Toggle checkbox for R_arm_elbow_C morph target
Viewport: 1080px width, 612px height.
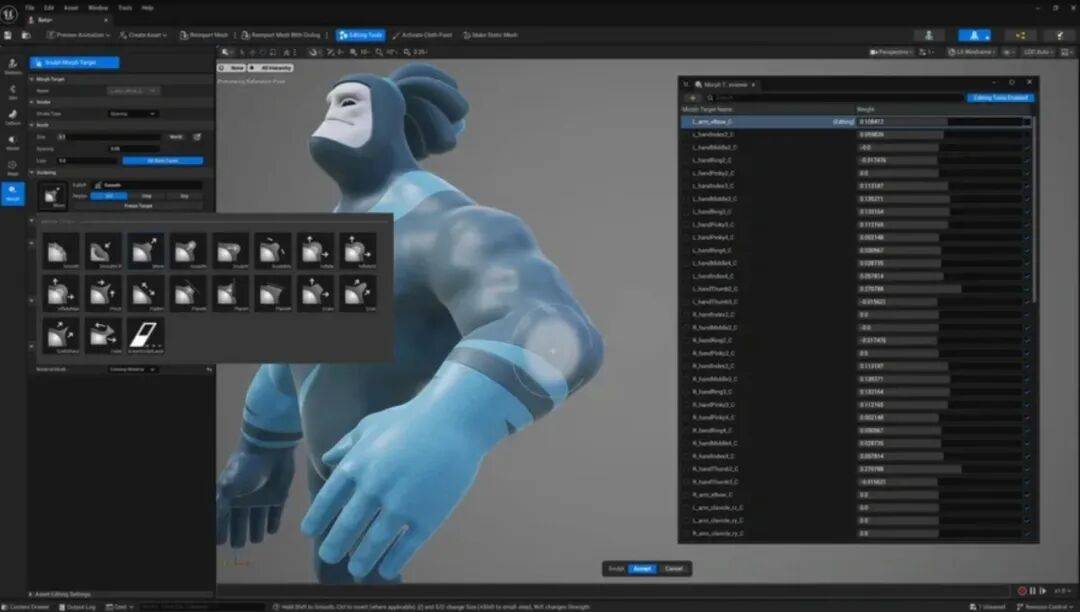(x=1027, y=494)
